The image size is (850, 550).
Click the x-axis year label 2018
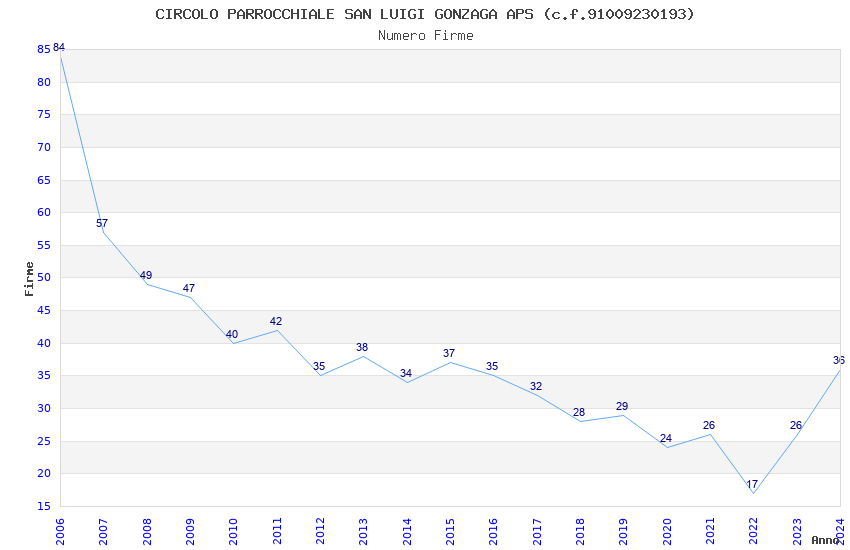coord(580,532)
